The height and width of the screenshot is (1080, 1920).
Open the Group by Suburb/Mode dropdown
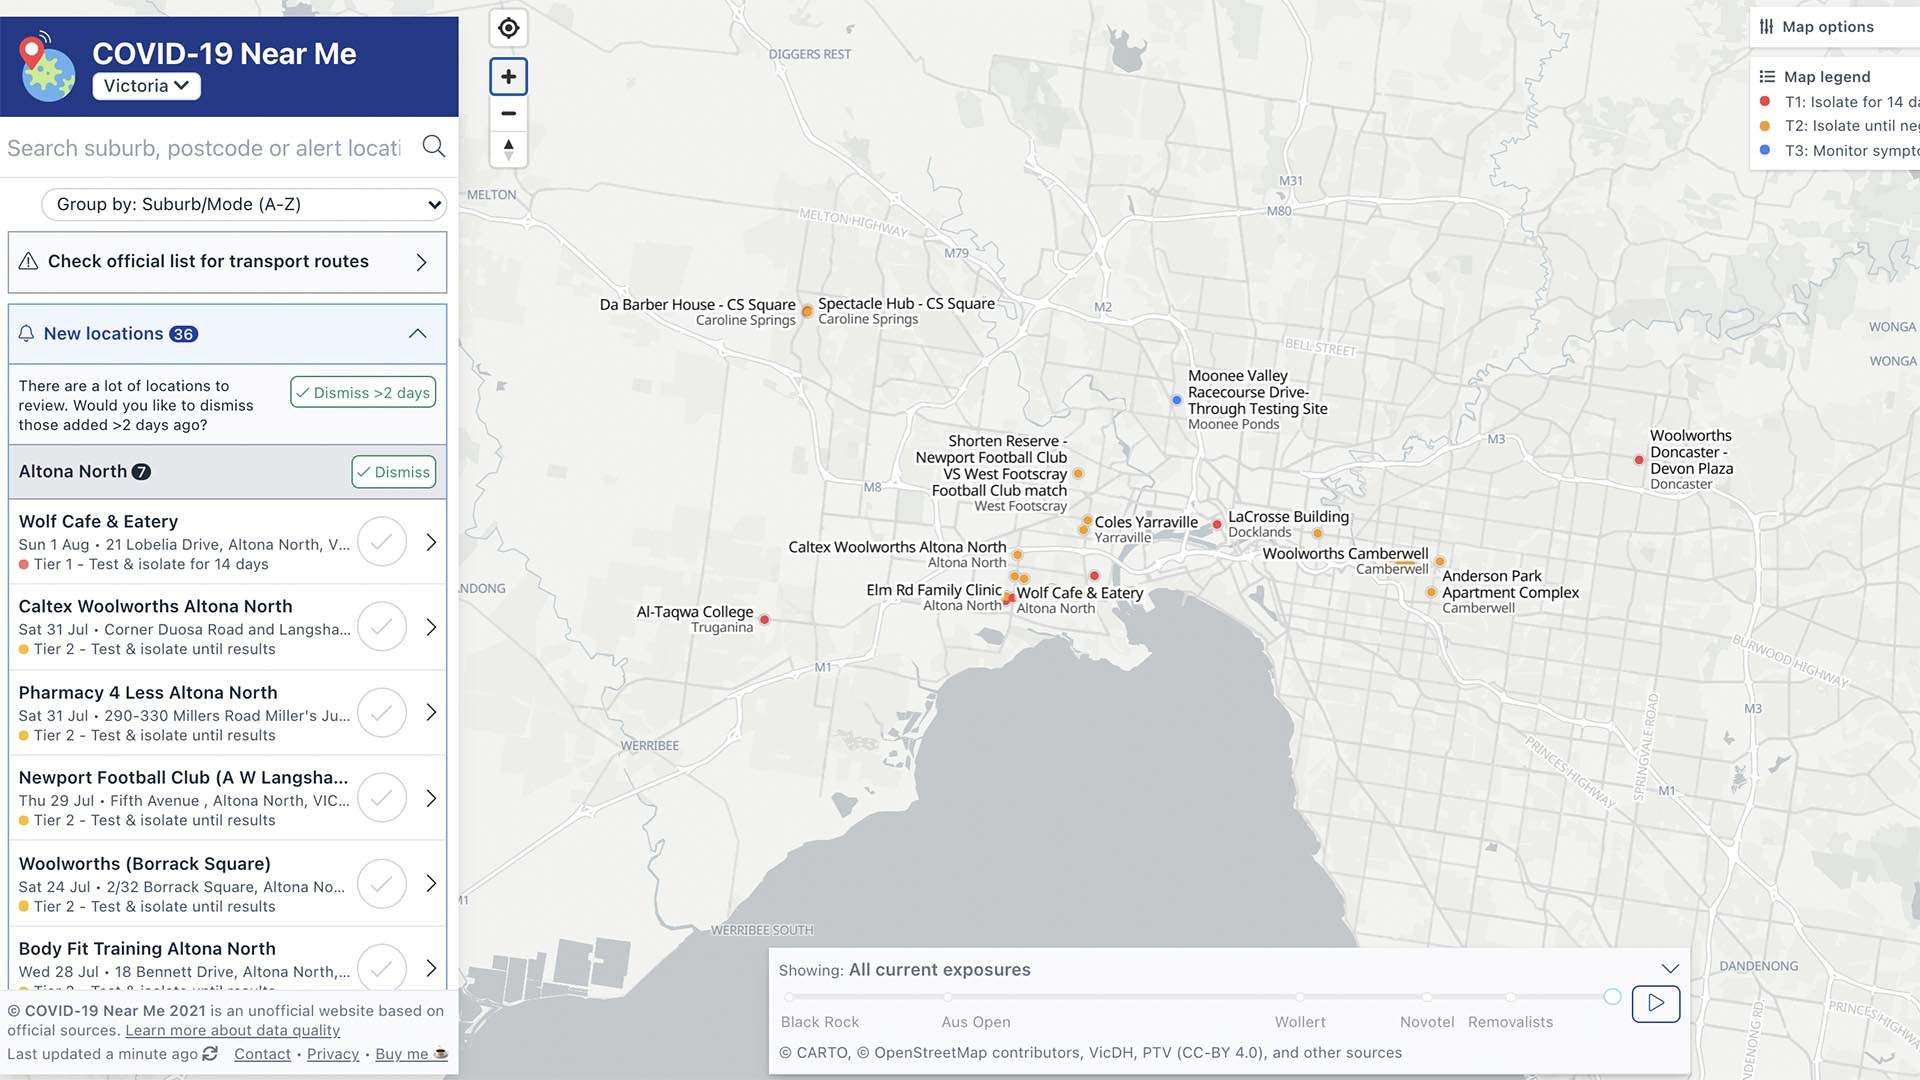pos(243,204)
